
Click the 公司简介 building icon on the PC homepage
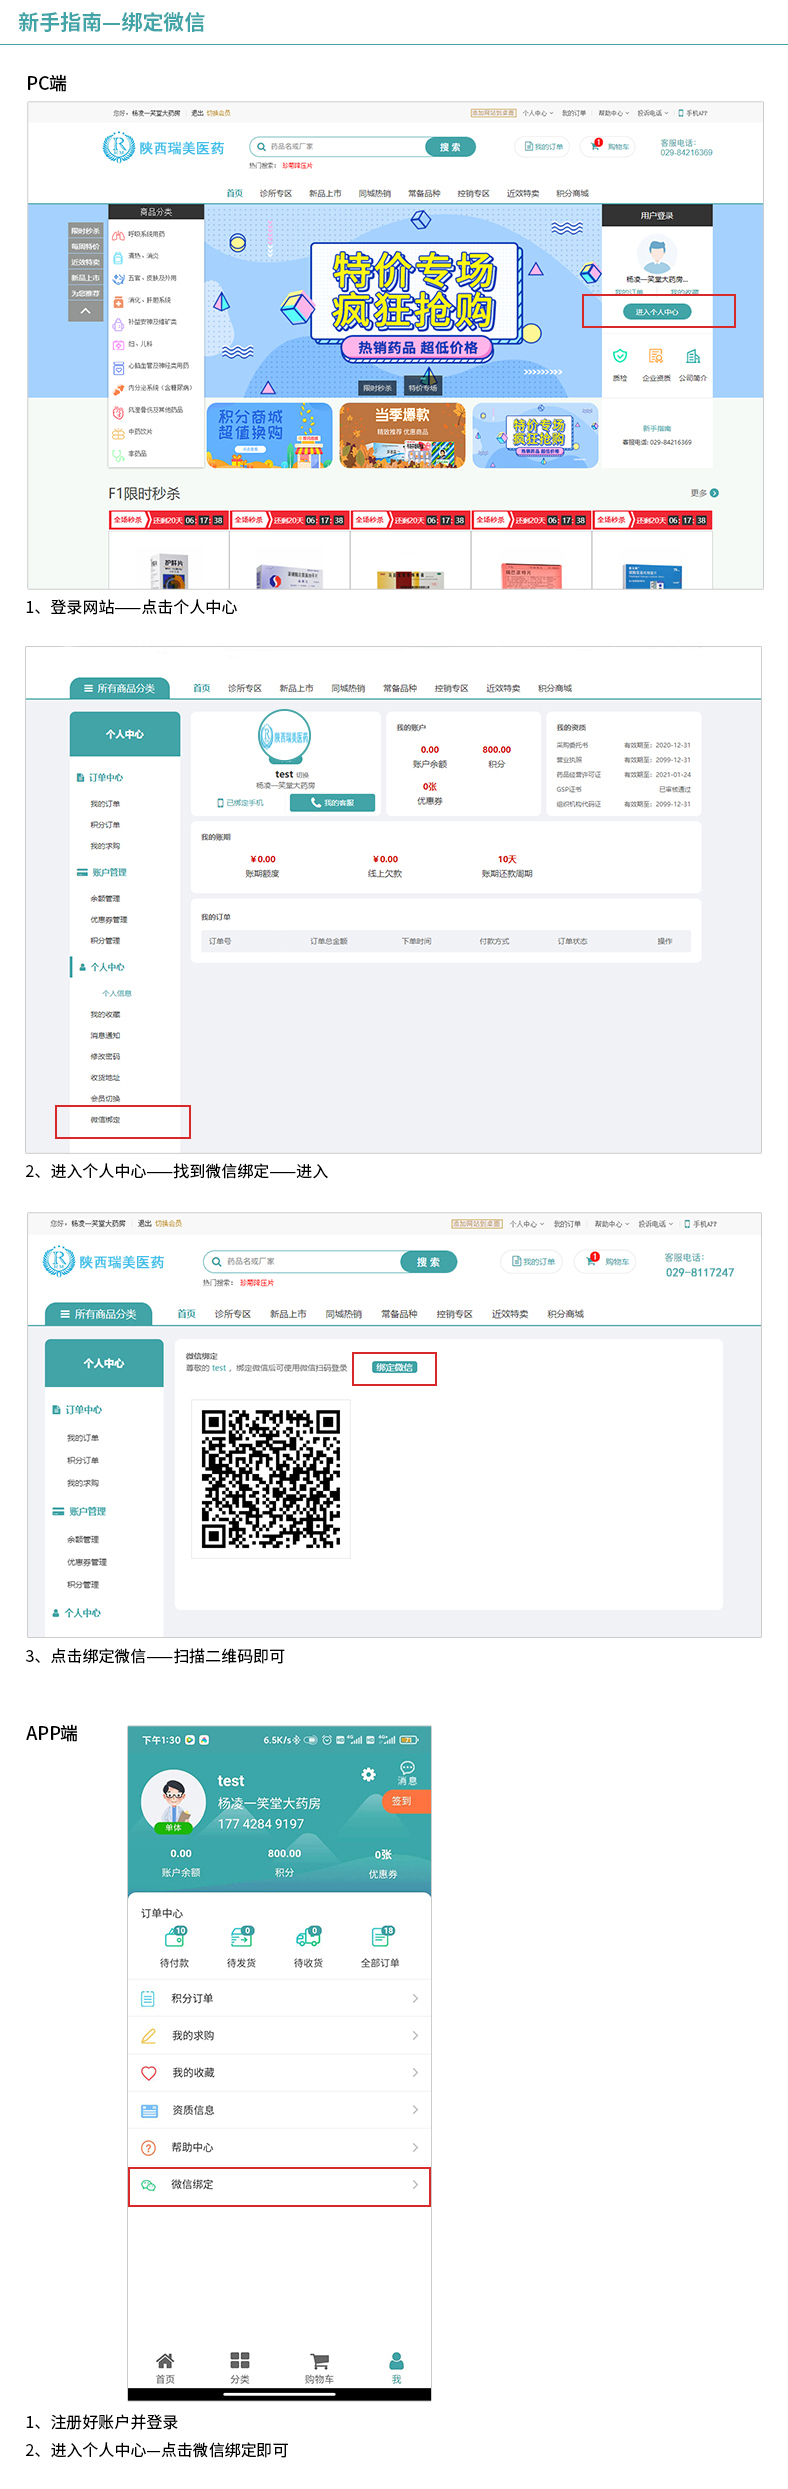point(693,356)
